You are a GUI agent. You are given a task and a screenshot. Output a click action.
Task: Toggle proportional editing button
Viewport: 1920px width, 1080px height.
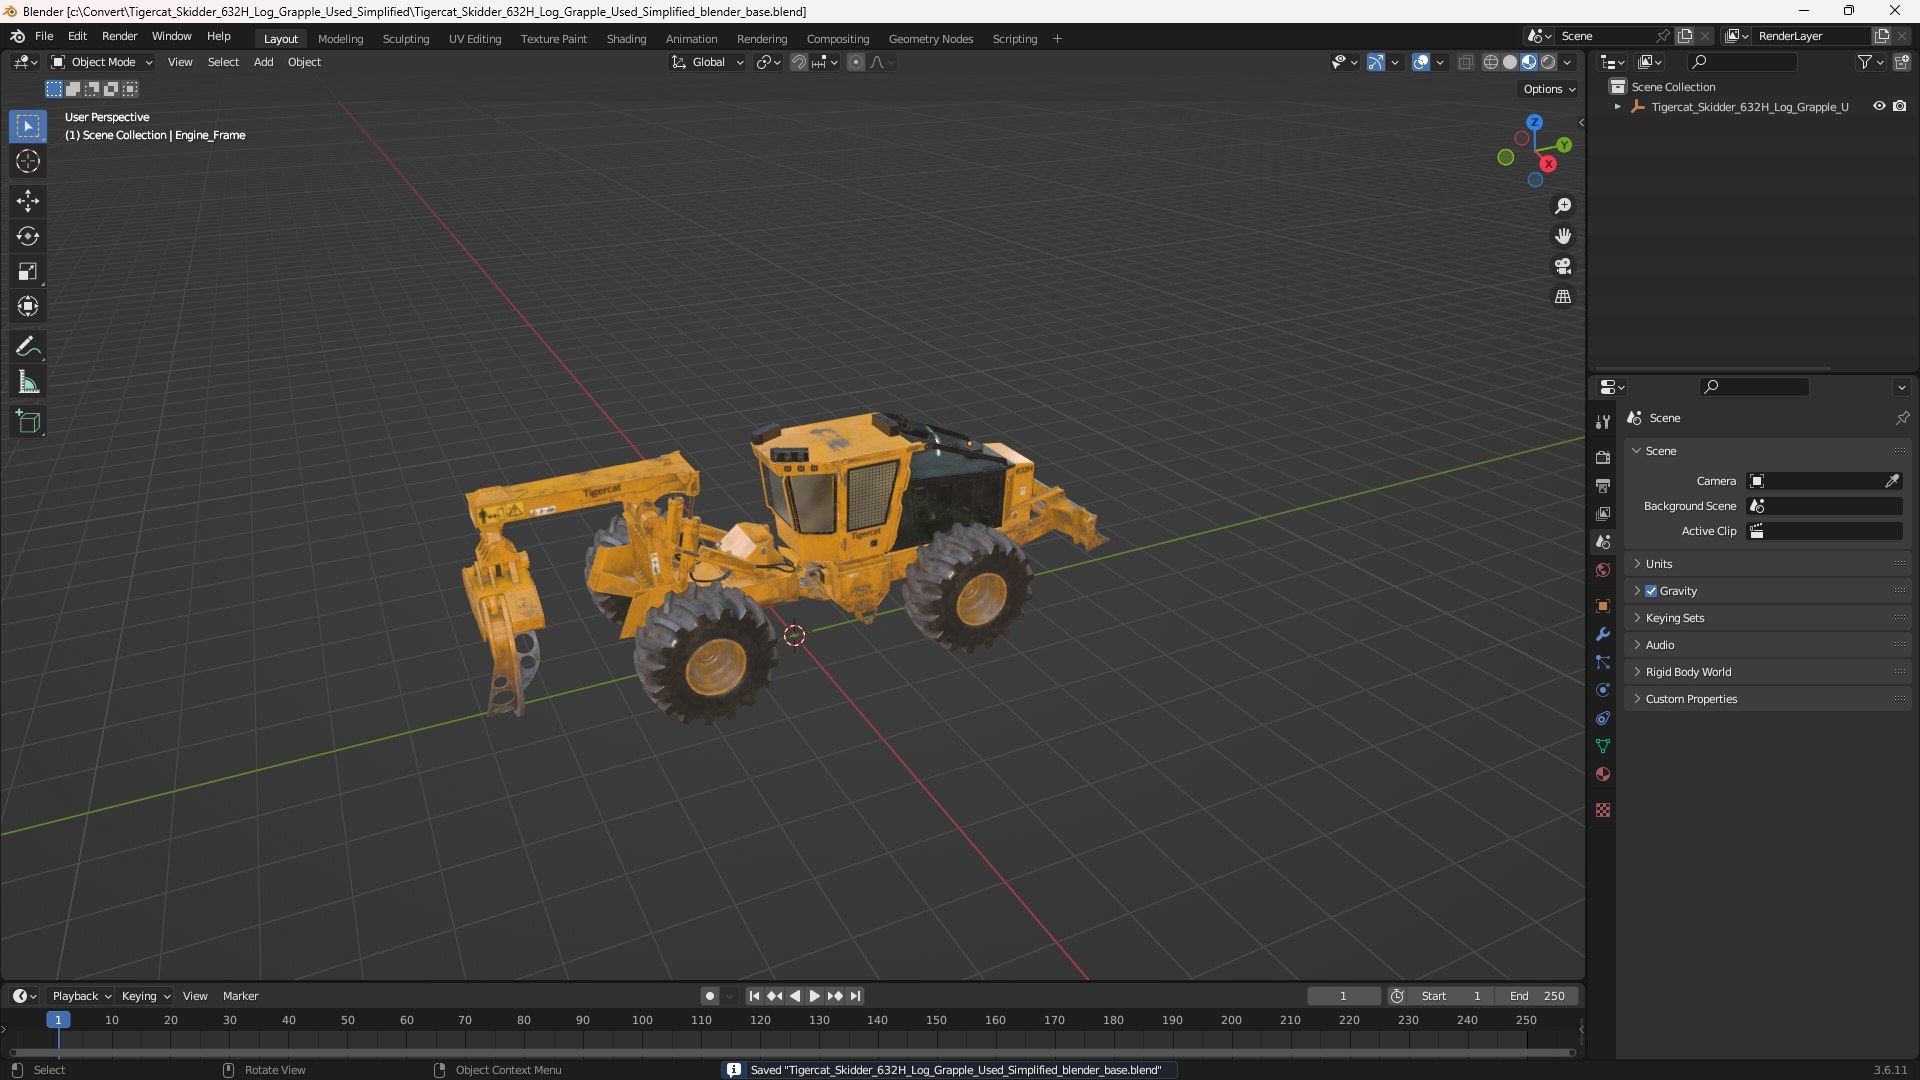(x=856, y=62)
